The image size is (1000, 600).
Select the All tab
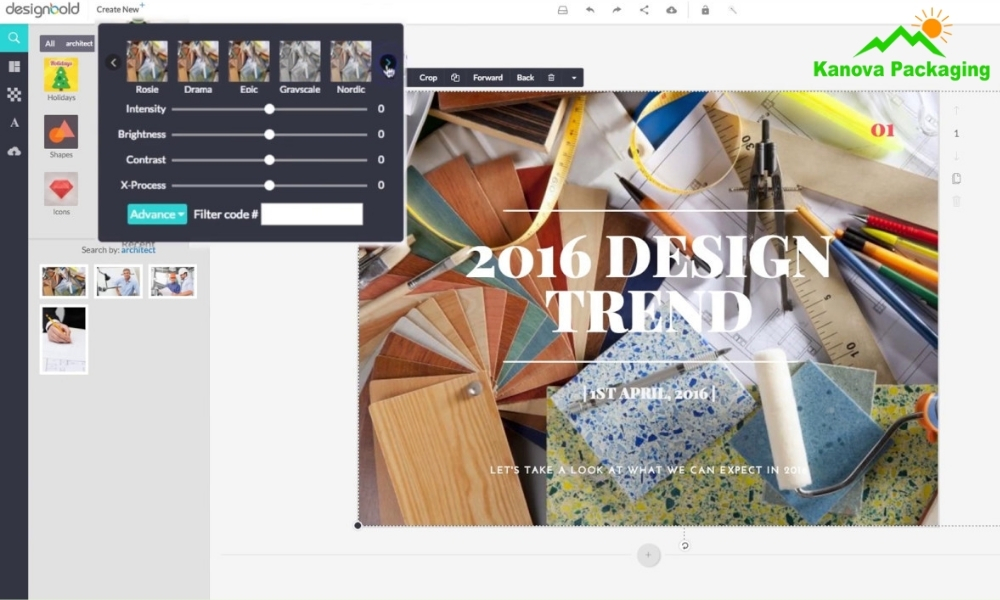(x=50, y=43)
